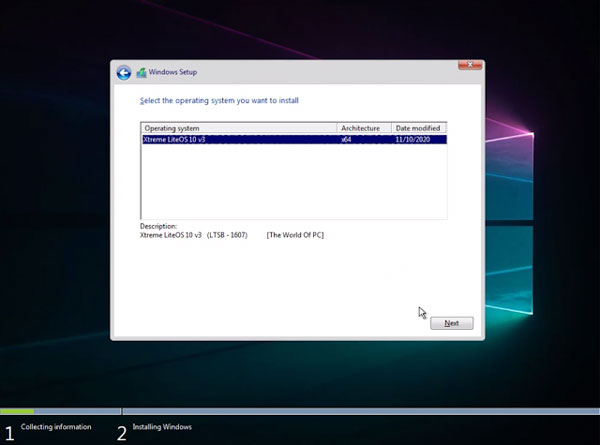Click the step number 1 indicator
Screen dimensions: 600x445
point(9,434)
